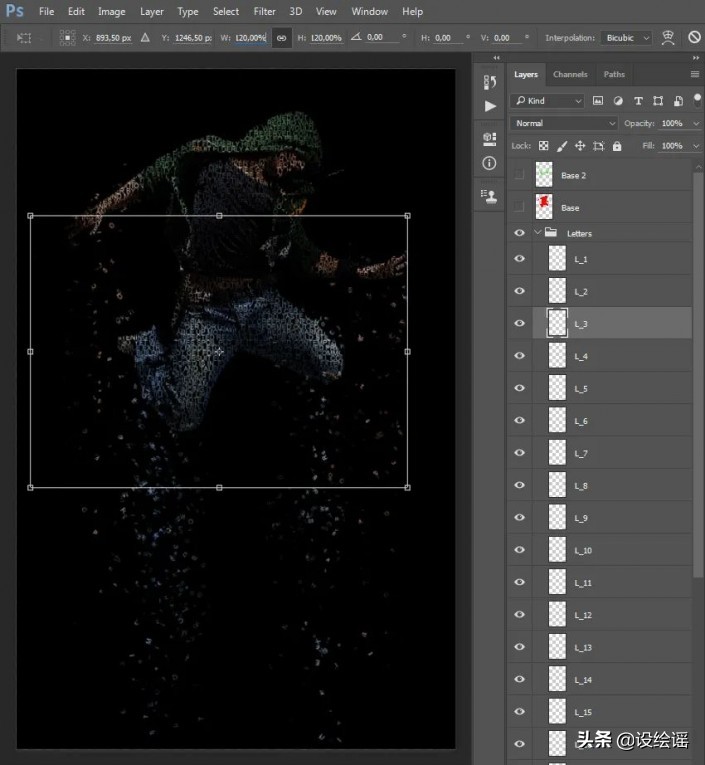Hide the Letters group visibility
The width and height of the screenshot is (705, 765).
tap(519, 233)
